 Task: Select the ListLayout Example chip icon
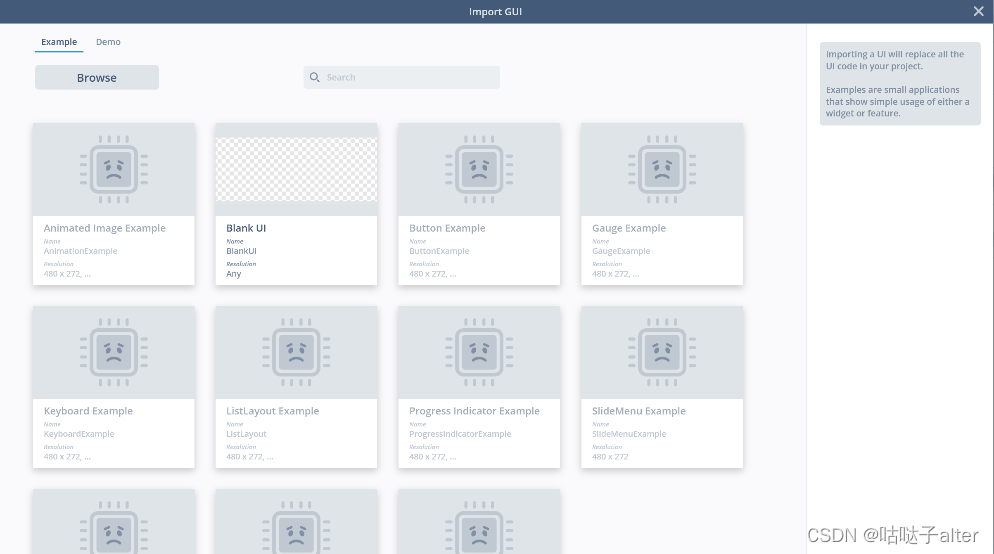coord(296,352)
